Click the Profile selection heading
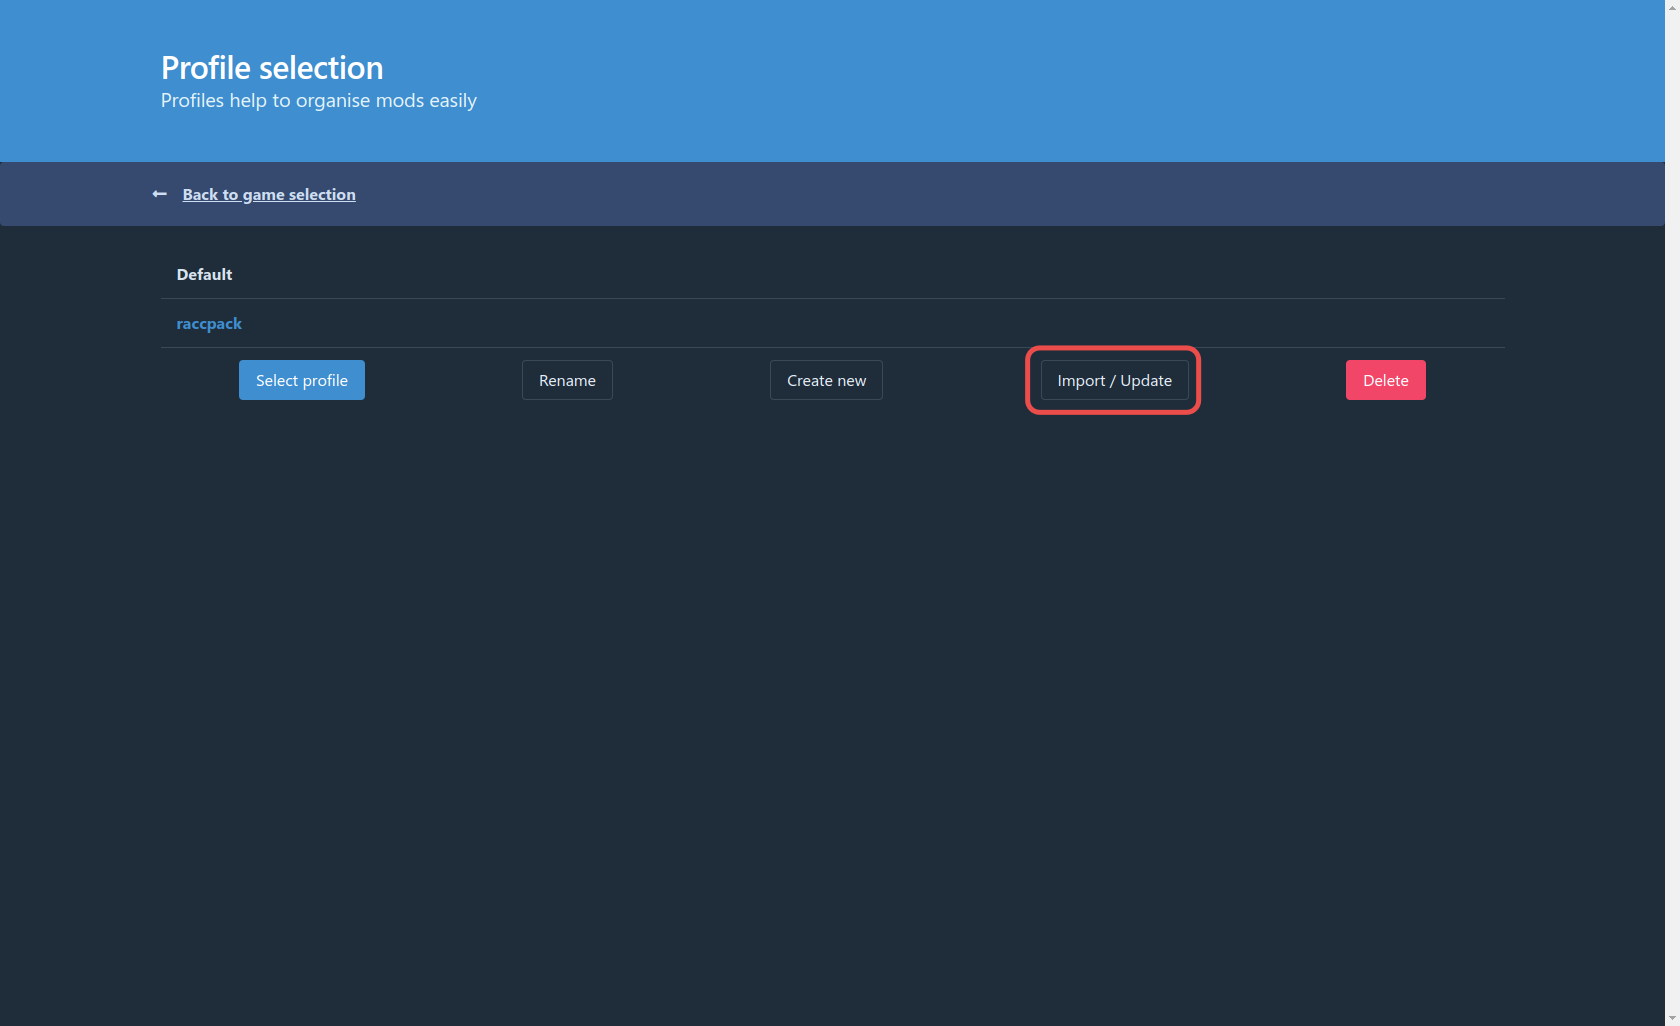Image resolution: width=1680 pixels, height=1026 pixels. click(272, 68)
